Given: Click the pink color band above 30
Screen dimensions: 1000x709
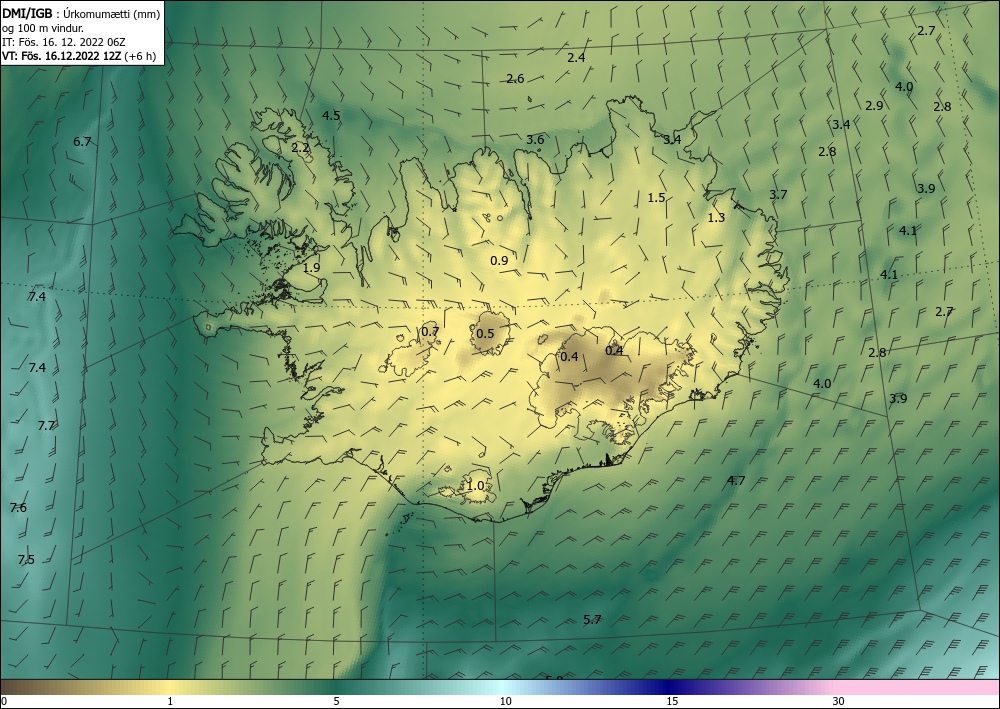Looking at the screenshot, I should pos(918,687).
